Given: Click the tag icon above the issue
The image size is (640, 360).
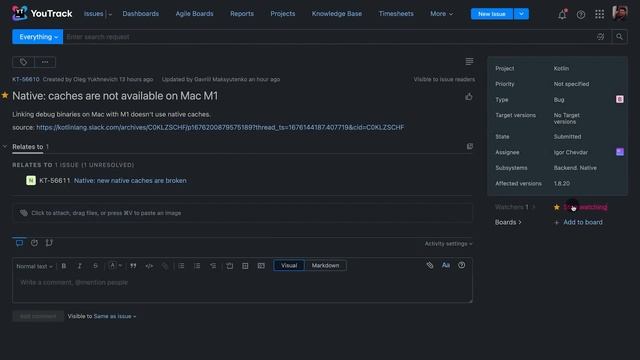Looking at the screenshot, I should point(23,62).
